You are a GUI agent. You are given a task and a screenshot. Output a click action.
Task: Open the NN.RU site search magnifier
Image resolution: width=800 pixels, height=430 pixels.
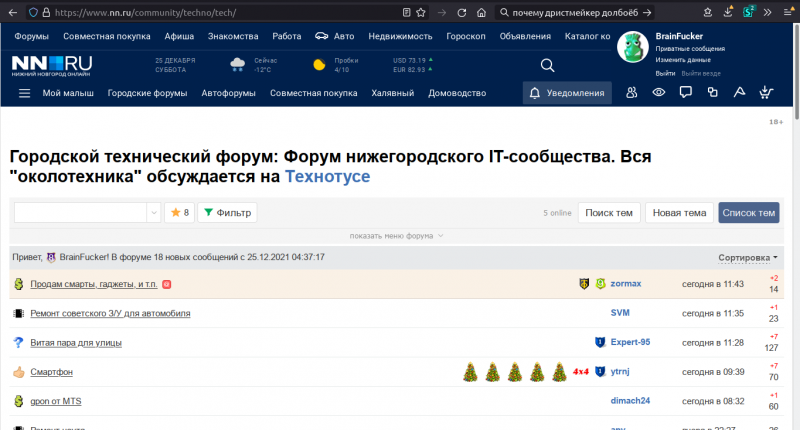coord(547,65)
